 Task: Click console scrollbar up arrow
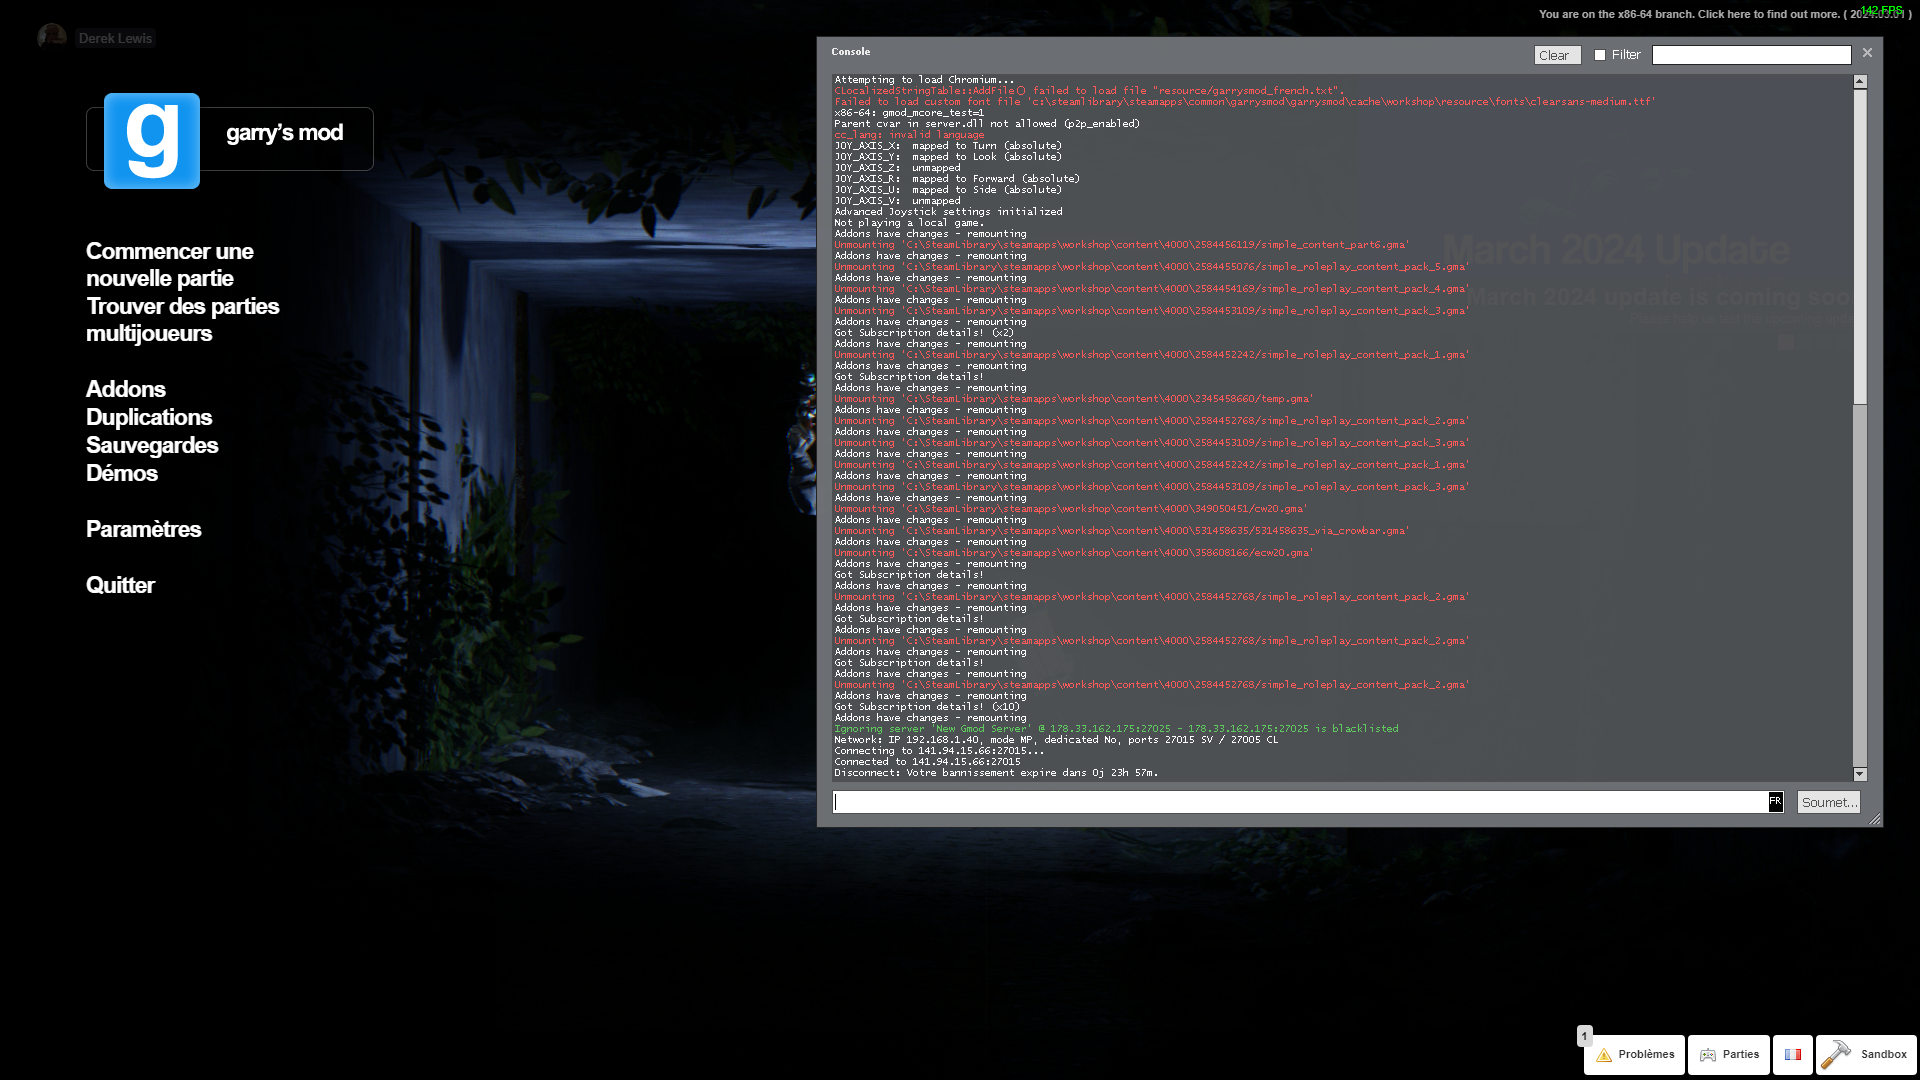[1860, 81]
